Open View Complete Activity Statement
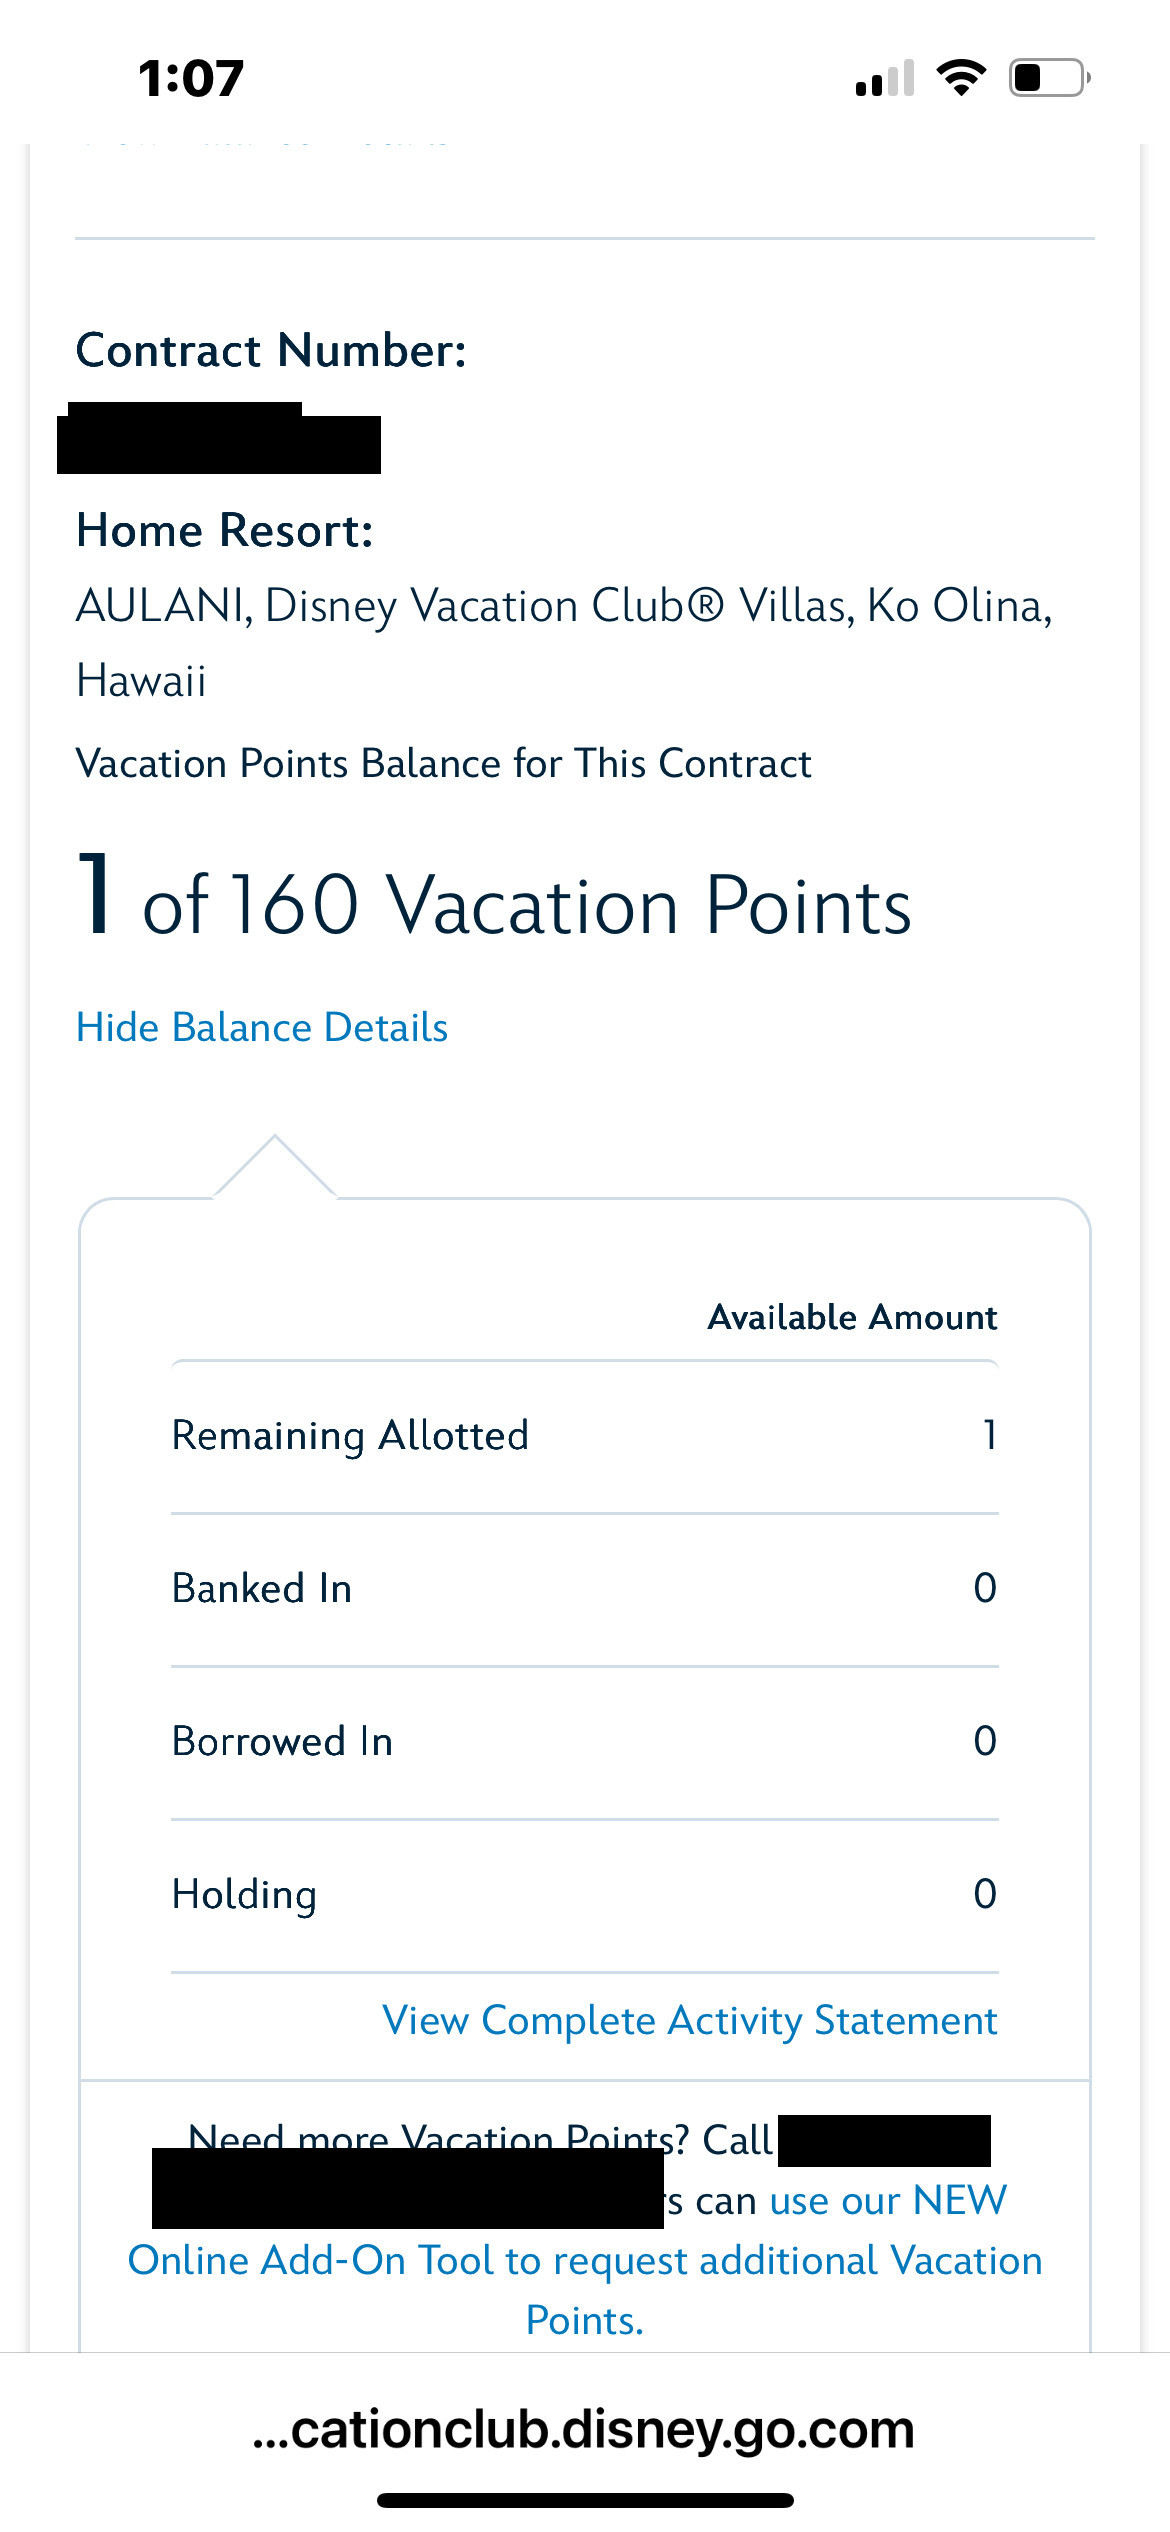1170x2532 pixels. pyautogui.click(x=690, y=2020)
